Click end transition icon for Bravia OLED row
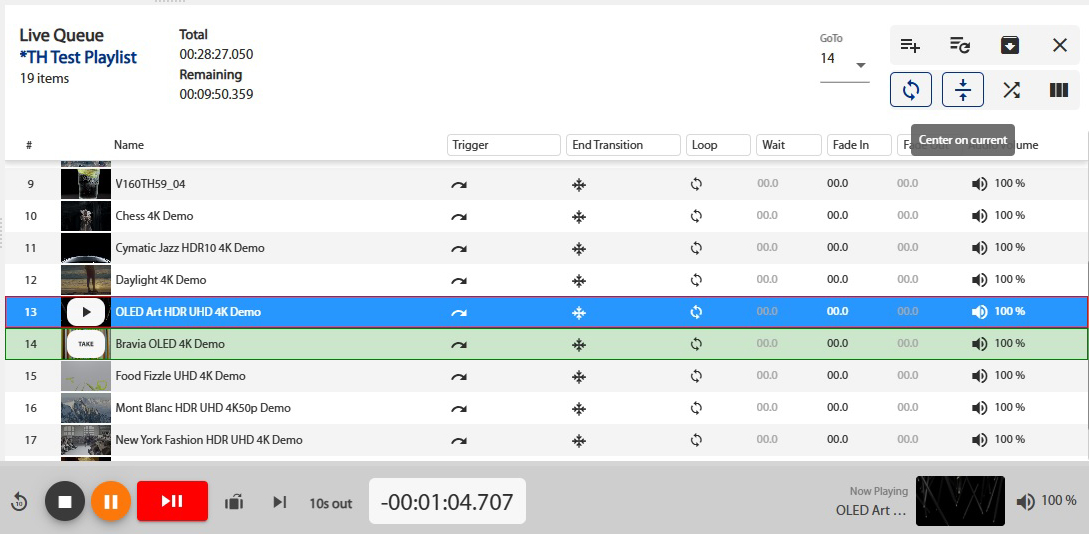 point(579,344)
